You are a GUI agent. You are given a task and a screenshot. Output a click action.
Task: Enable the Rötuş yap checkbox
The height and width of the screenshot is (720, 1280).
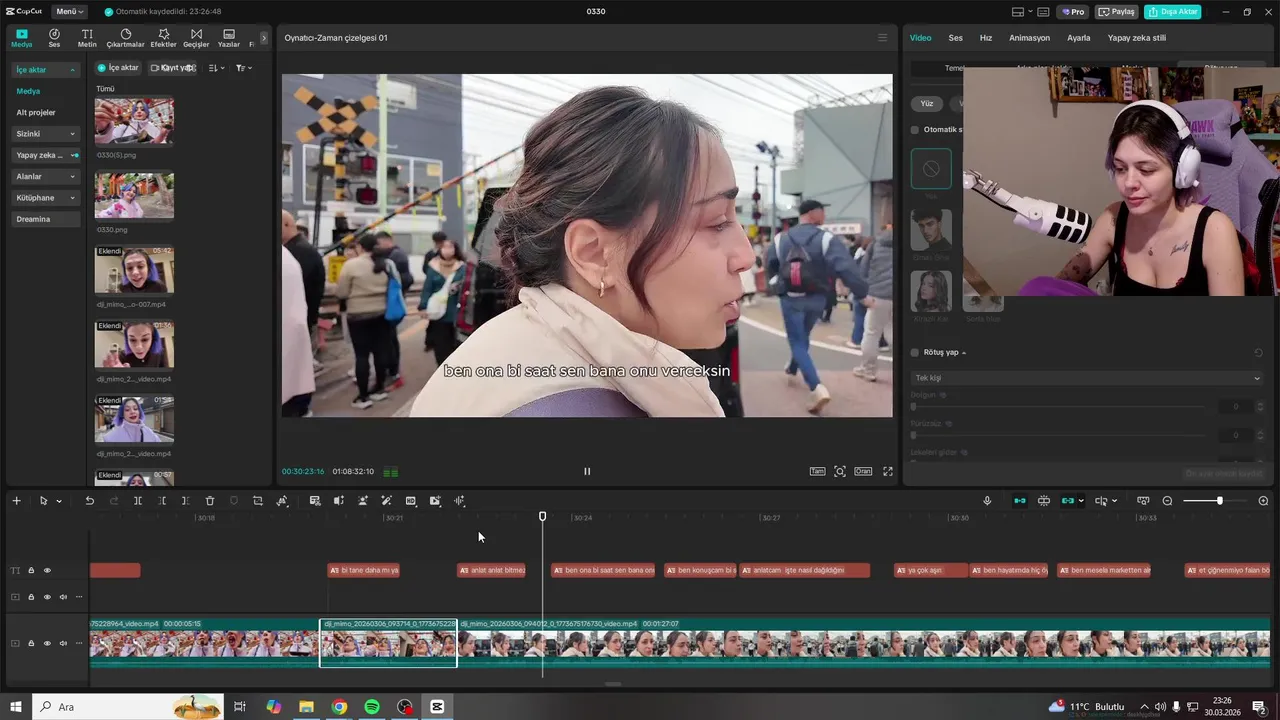pyautogui.click(x=914, y=352)
